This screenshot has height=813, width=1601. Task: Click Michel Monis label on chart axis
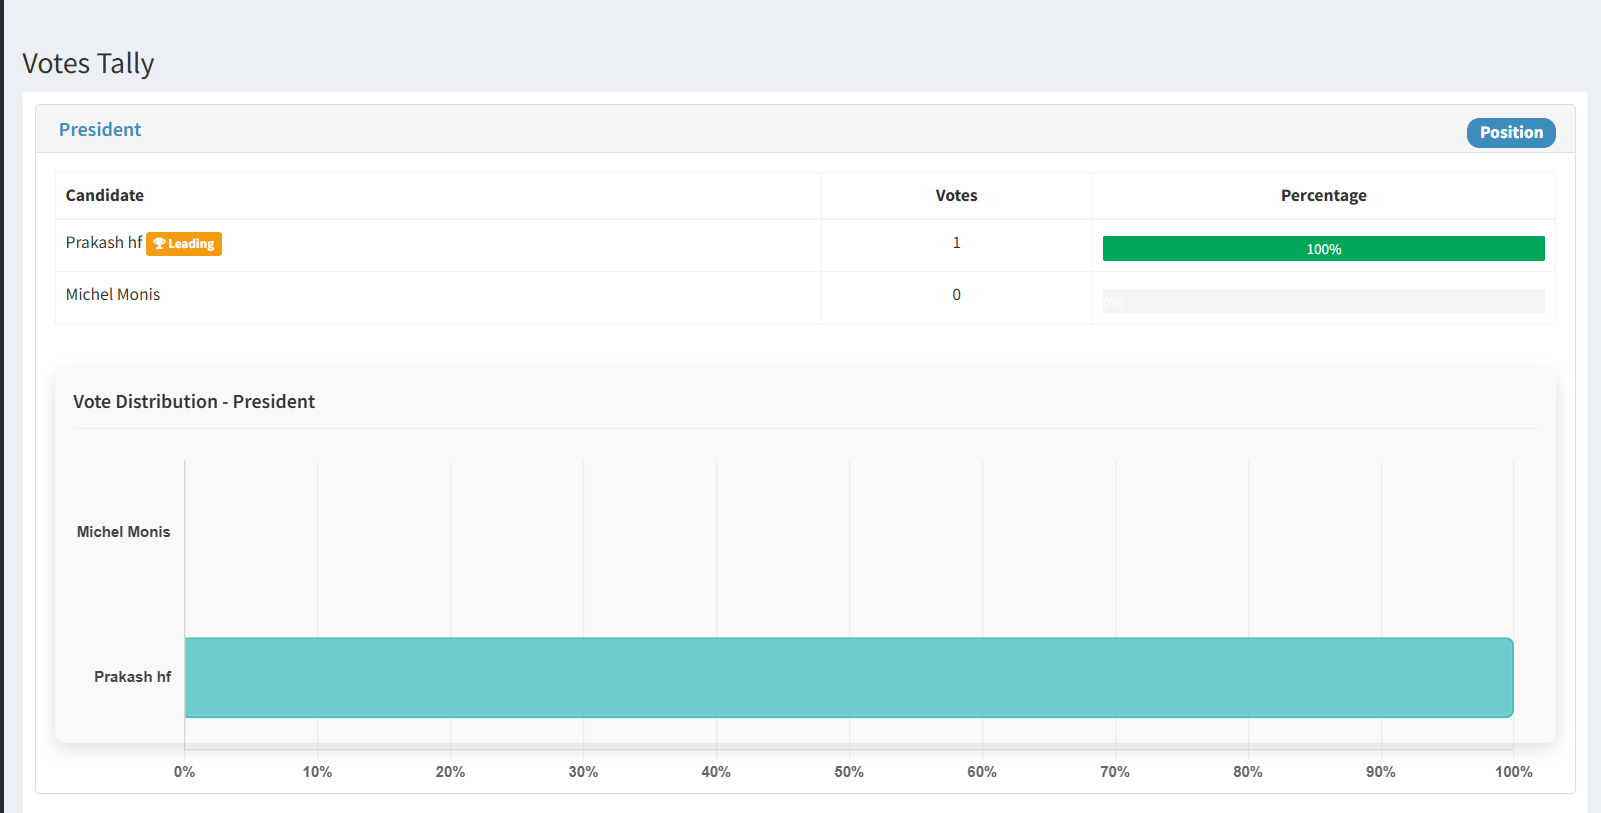coord(123,532)
